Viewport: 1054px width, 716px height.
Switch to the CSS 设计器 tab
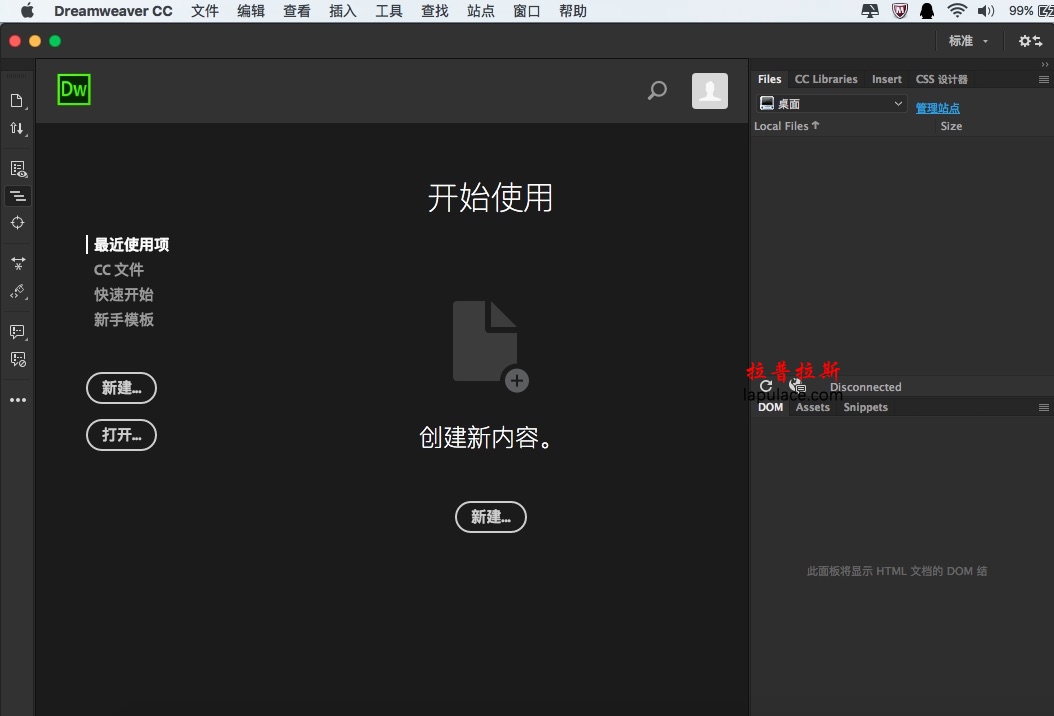[941, 79]
